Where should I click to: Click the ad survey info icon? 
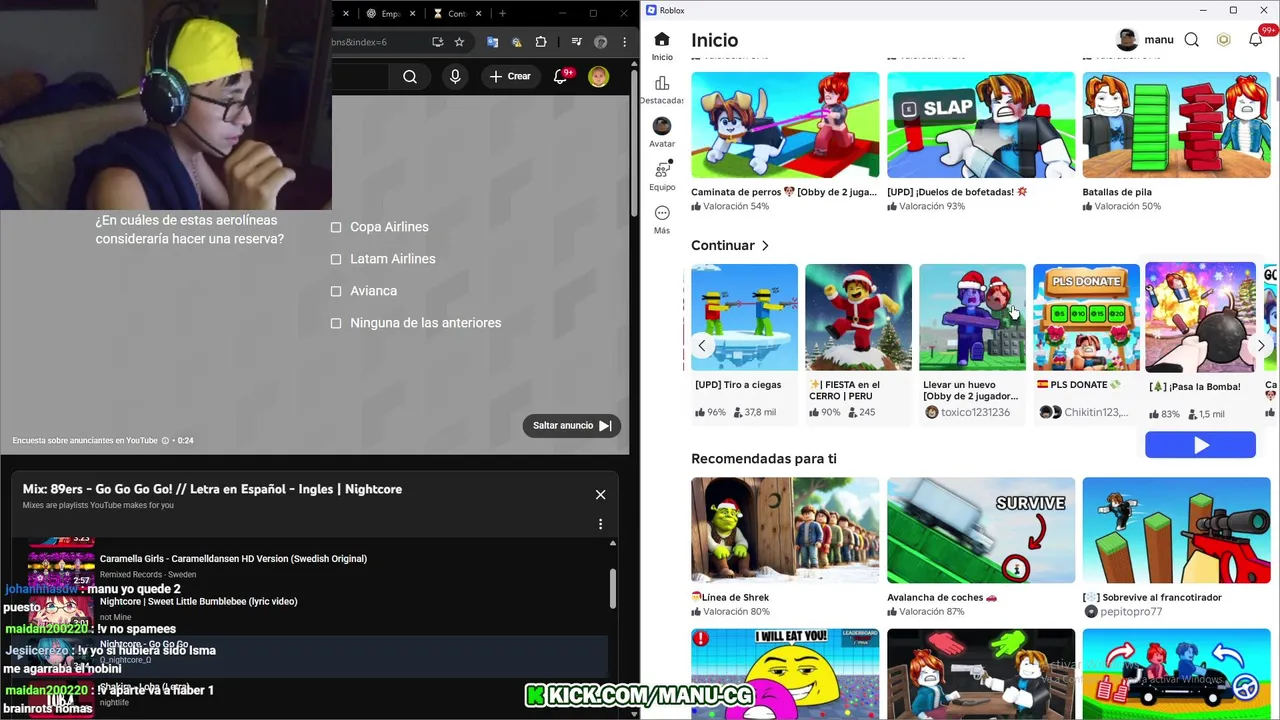point(165,440)
